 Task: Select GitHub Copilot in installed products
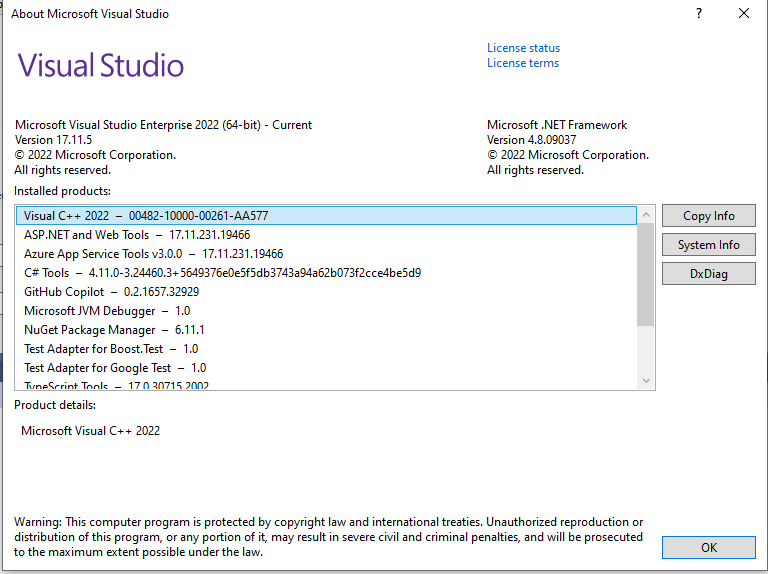click(326, 292)
